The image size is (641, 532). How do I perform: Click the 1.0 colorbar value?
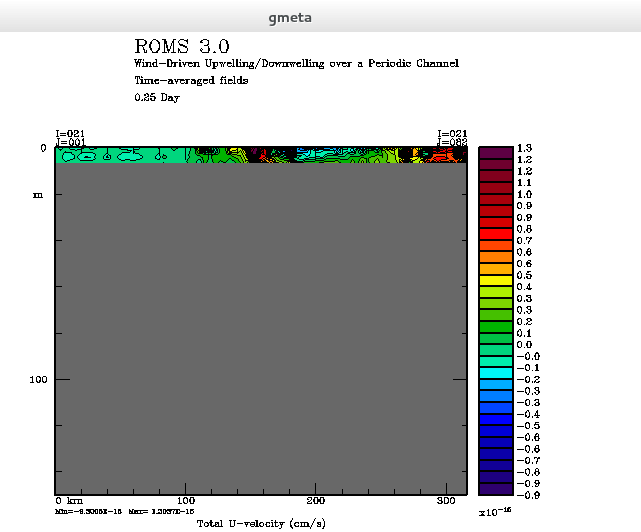click(524, 194)
